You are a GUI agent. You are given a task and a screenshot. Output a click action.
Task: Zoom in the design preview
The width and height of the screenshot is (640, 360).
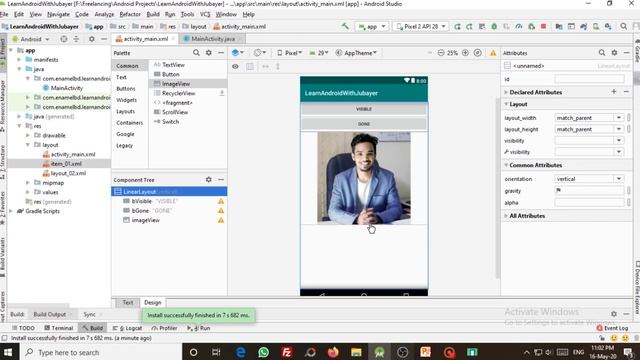click(x=465, y=53)
